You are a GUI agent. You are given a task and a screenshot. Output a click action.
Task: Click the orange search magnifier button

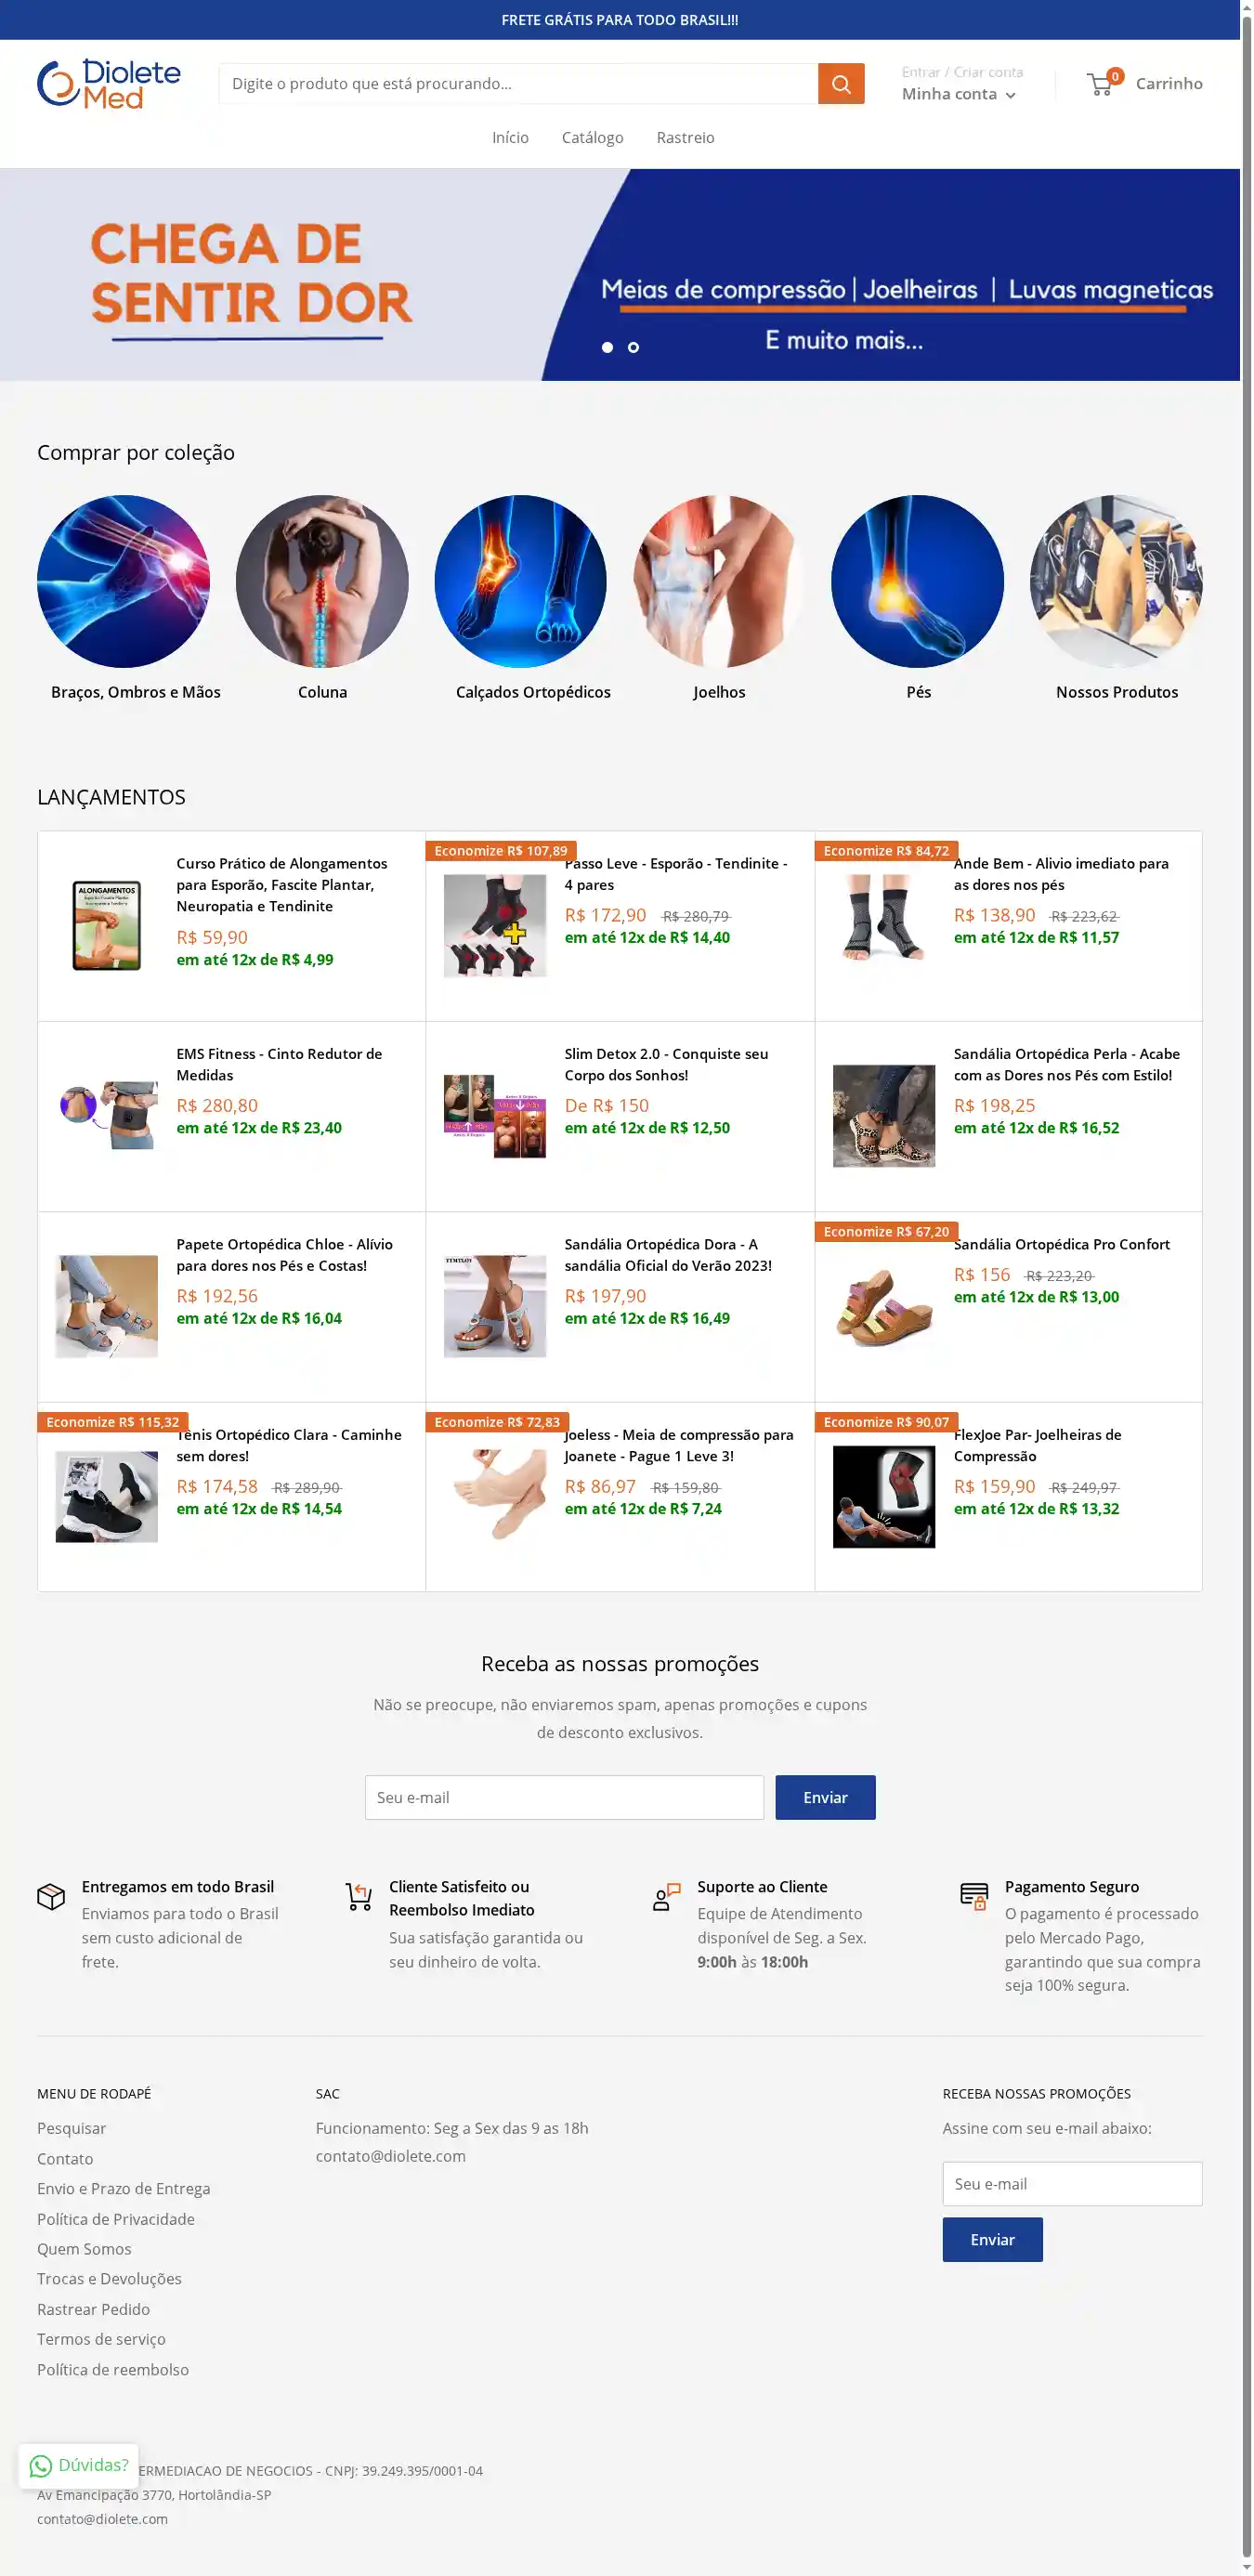coord(841,84)
